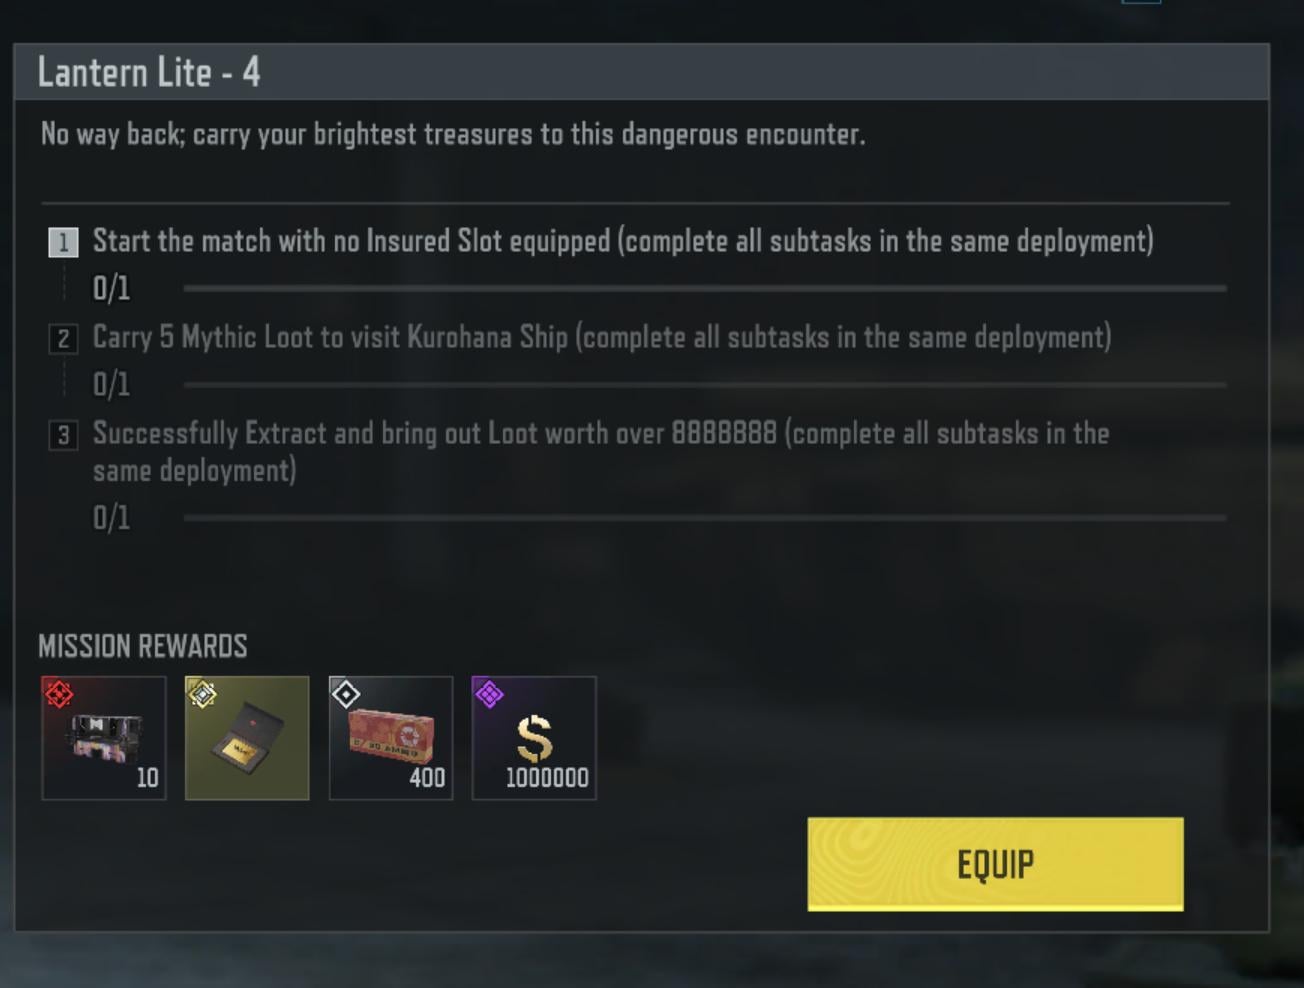The width and height of the screenshot is (1304, 988).
Task: Click the progress bar under subtask 1
Action: pyautogui.click(x=705, y=288)
